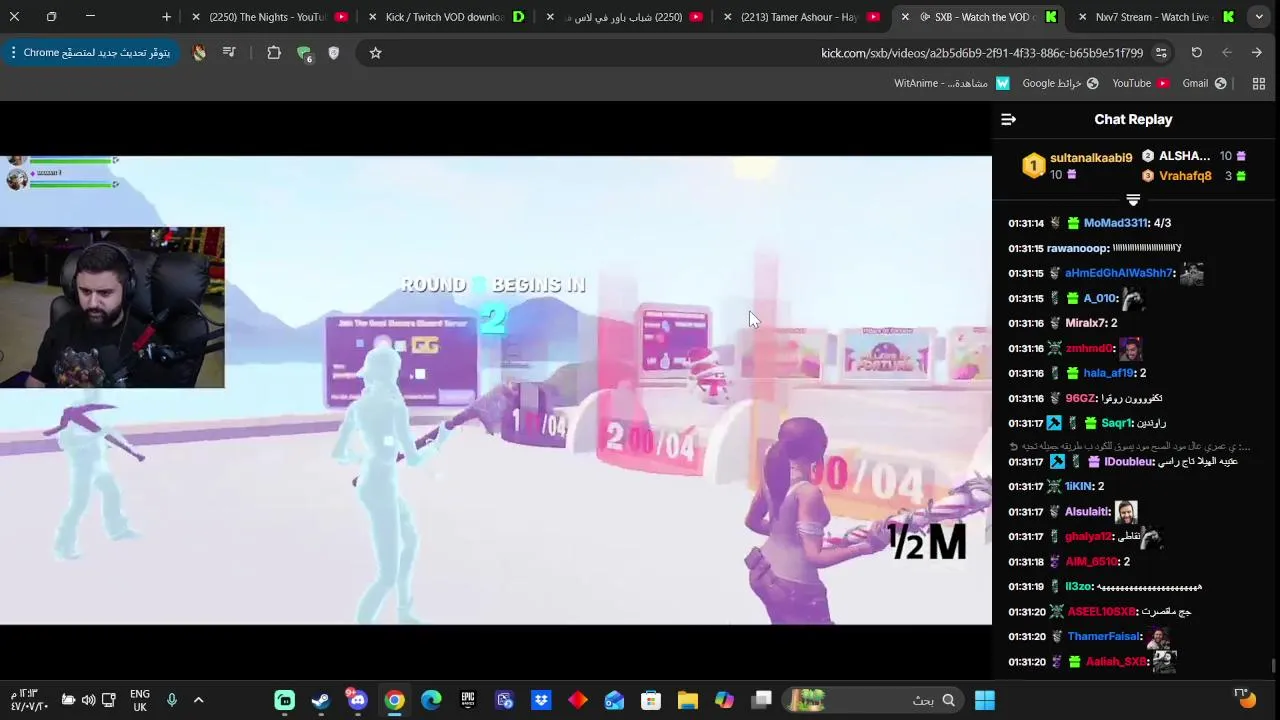Click AIM_6510 username in chat
Screen dimensions: 1280x720
tap(1091, 562)
